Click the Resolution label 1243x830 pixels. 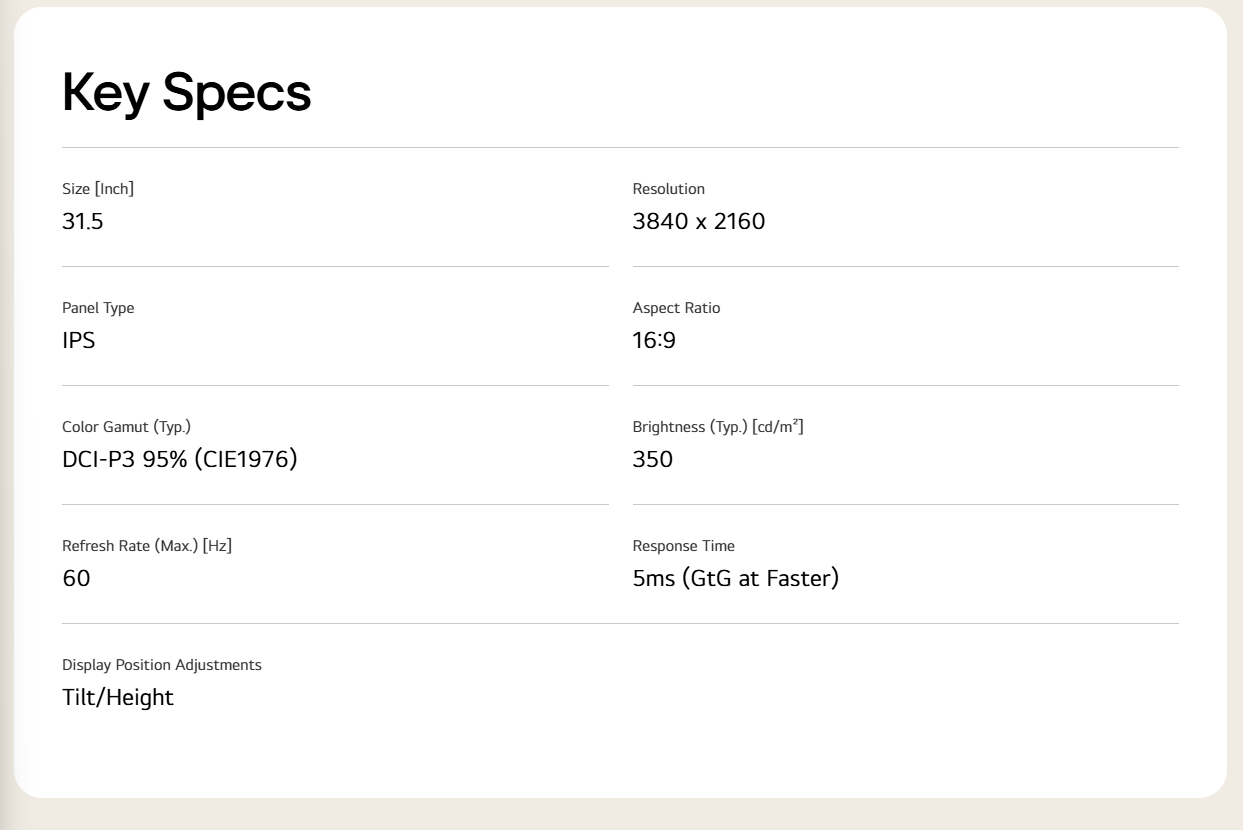point(669,189)
